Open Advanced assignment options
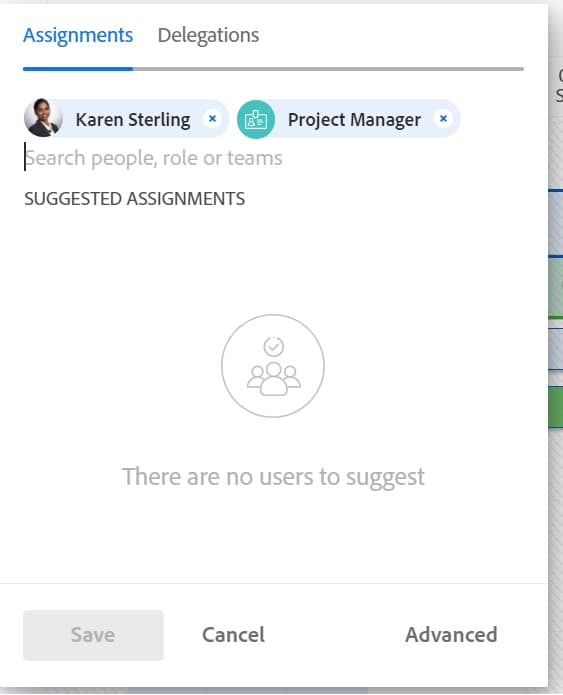Screen dimensions: 563x695 (451, 635)
